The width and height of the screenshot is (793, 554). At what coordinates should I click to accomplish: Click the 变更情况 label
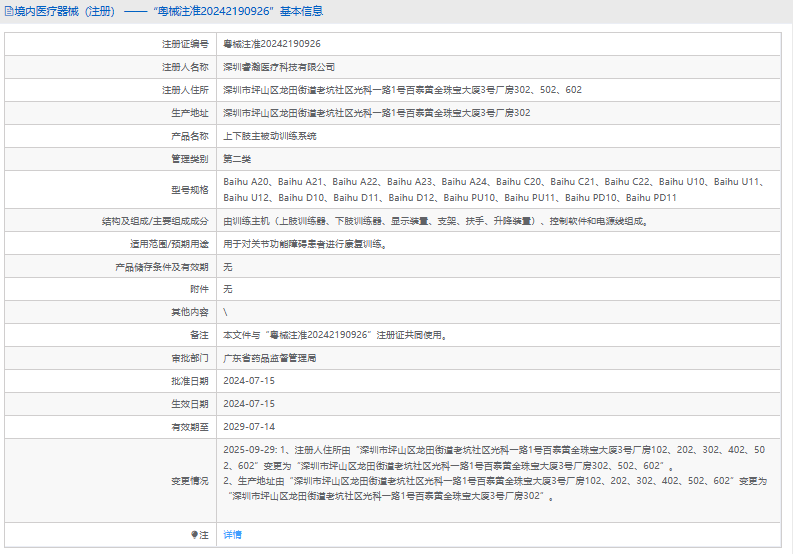[x=190, y=481]
